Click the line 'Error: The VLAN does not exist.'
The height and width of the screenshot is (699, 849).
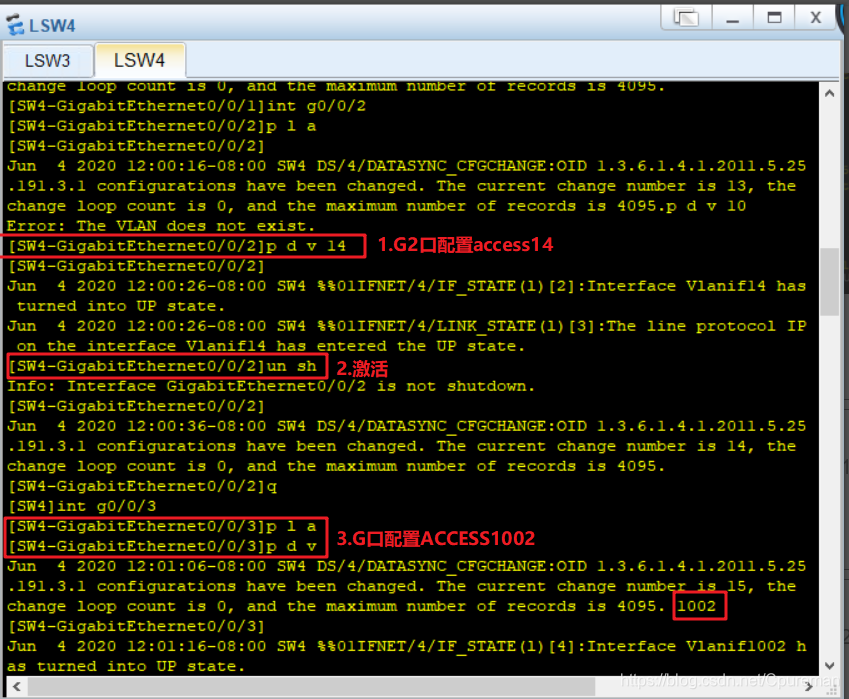click(161, 226)
